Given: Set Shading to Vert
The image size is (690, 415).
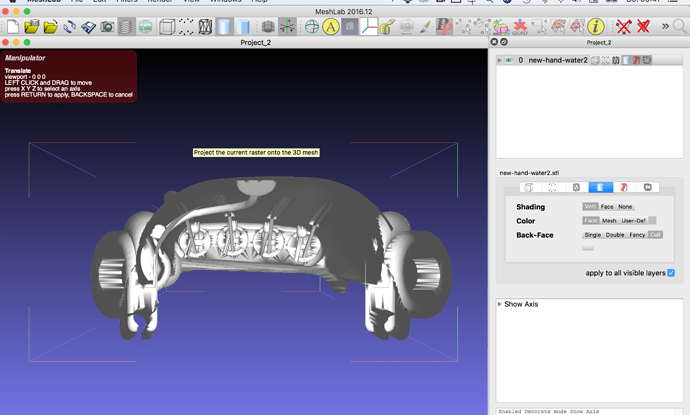Looking at the screenshot, I should click(x=591, y=206).
